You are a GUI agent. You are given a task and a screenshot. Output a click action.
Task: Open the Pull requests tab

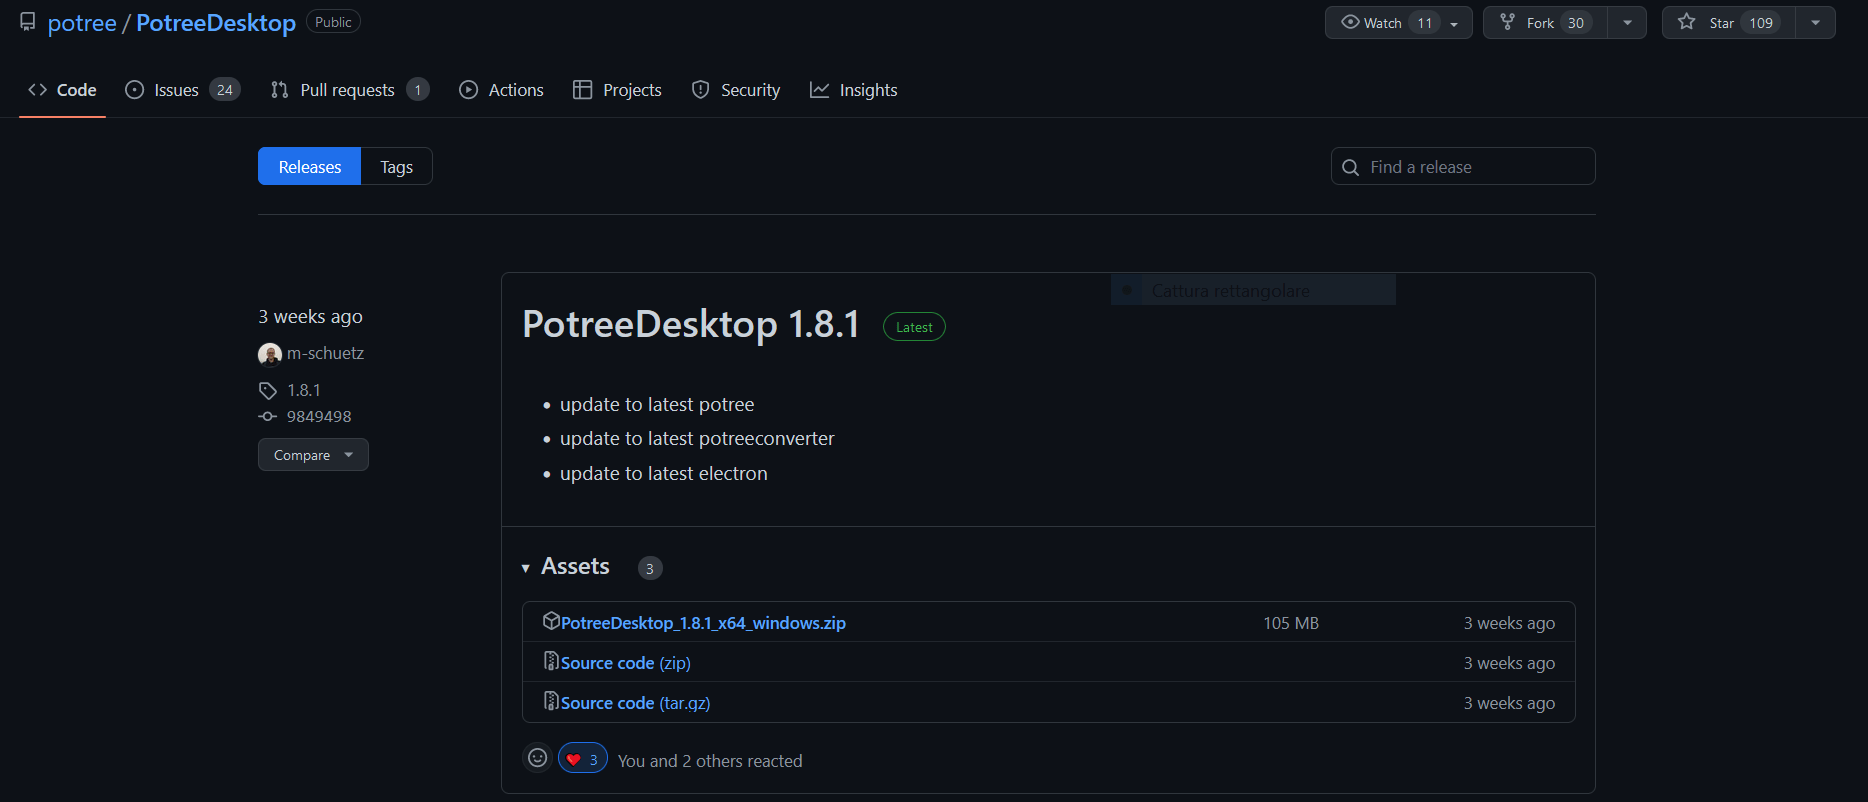350,90
